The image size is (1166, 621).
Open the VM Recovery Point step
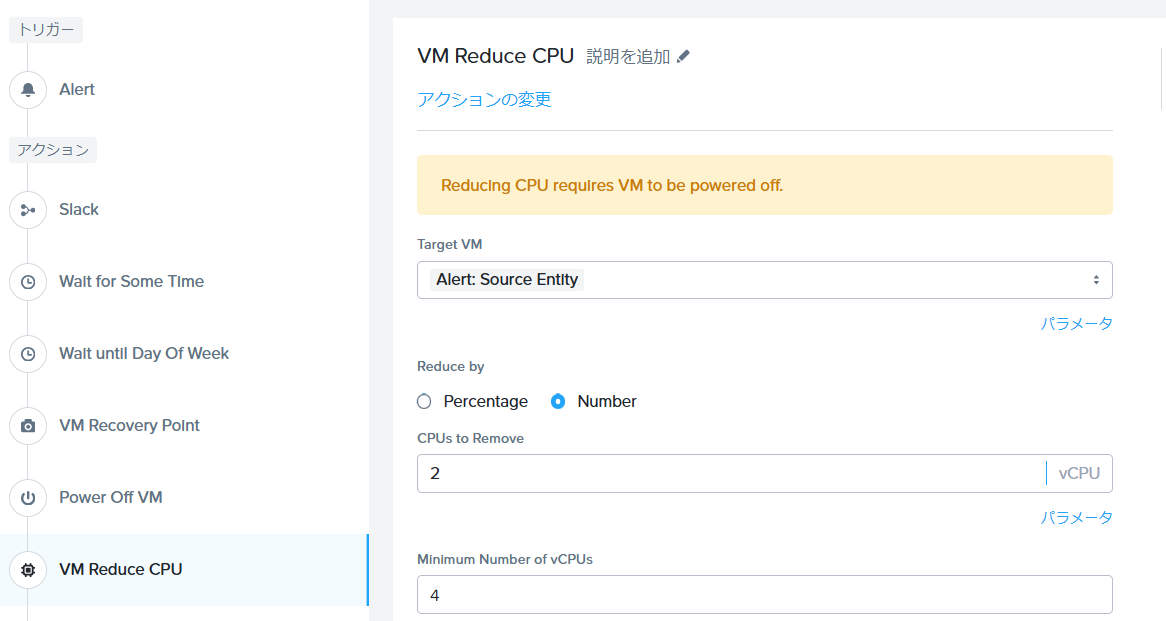129,426
